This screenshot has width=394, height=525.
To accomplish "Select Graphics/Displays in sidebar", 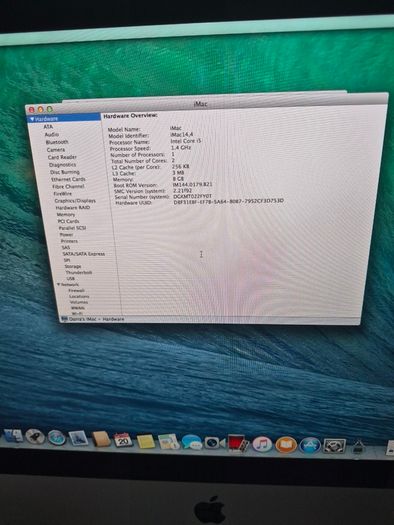I will 75,201.
